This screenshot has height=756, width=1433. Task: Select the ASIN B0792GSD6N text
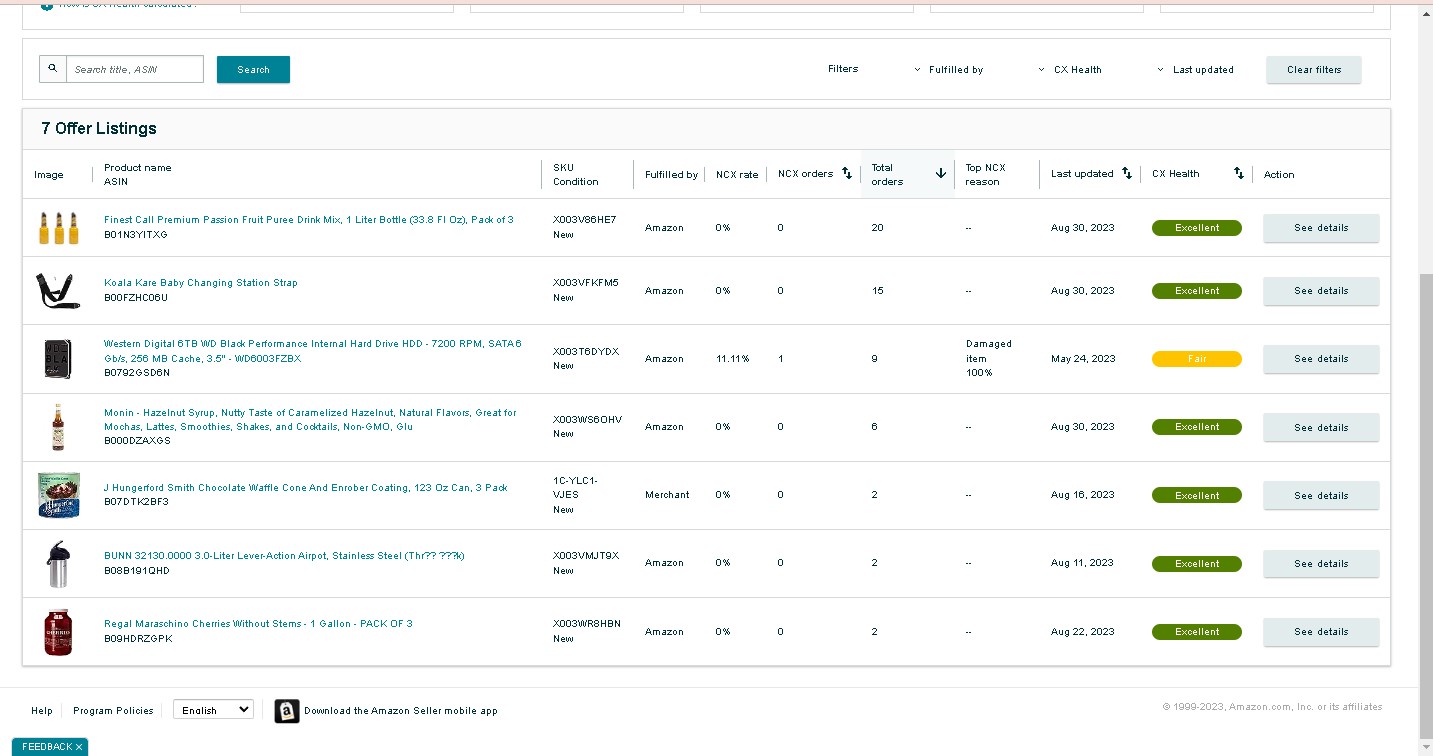137,373
